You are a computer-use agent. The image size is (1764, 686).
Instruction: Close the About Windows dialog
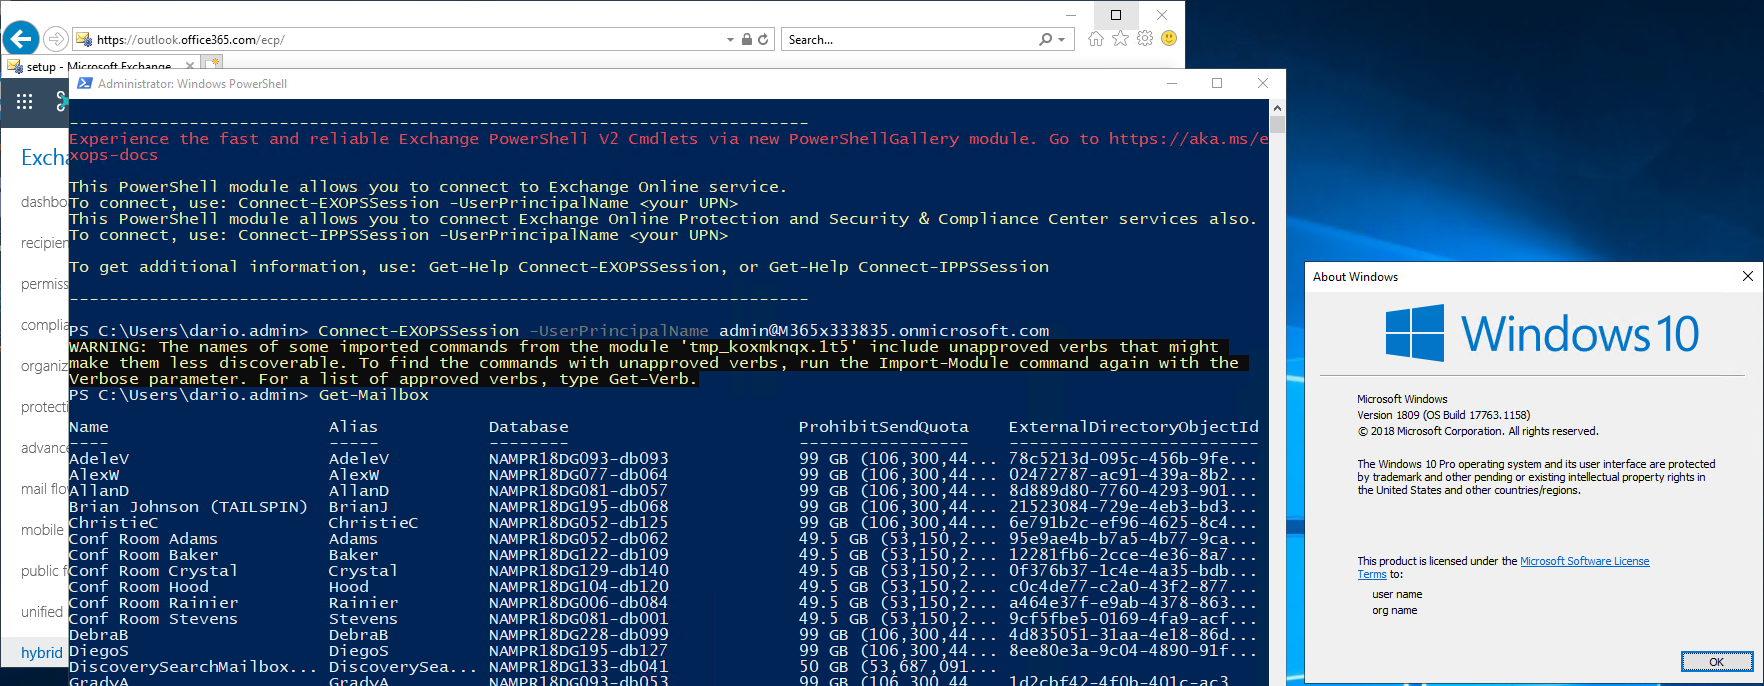click(x=1747, y=276)
